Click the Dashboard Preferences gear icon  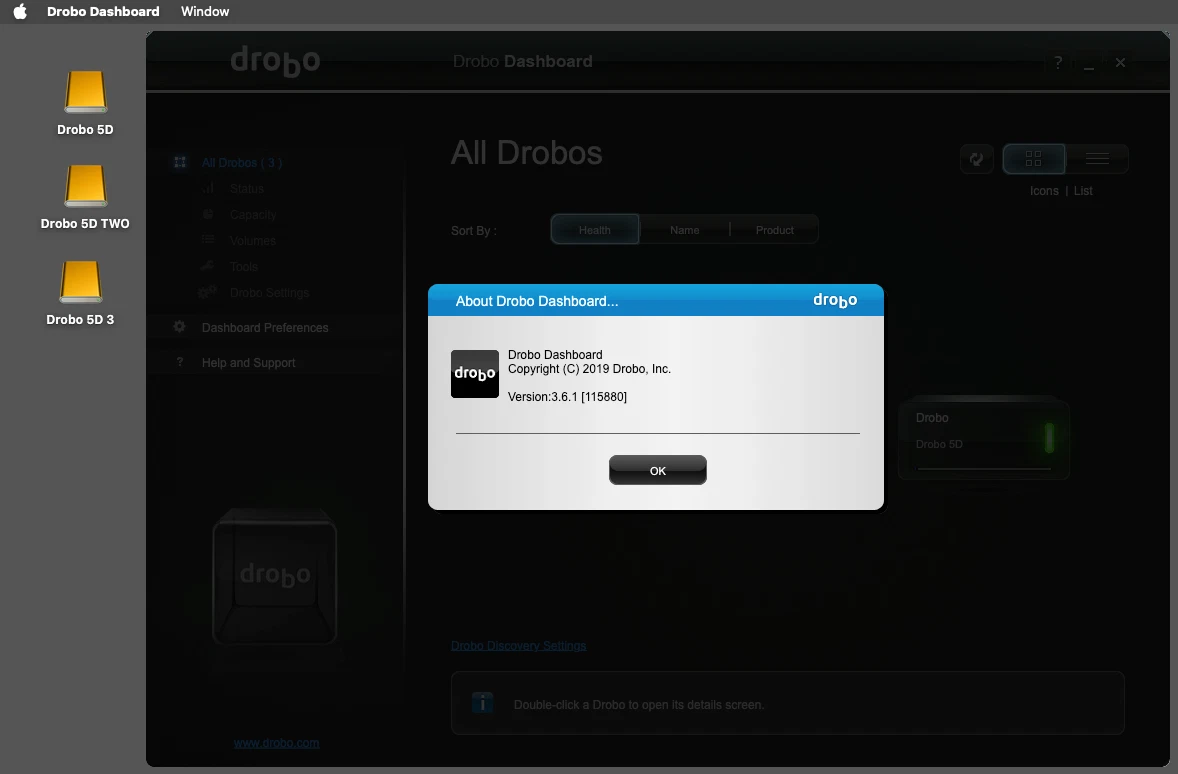[180, 327]
